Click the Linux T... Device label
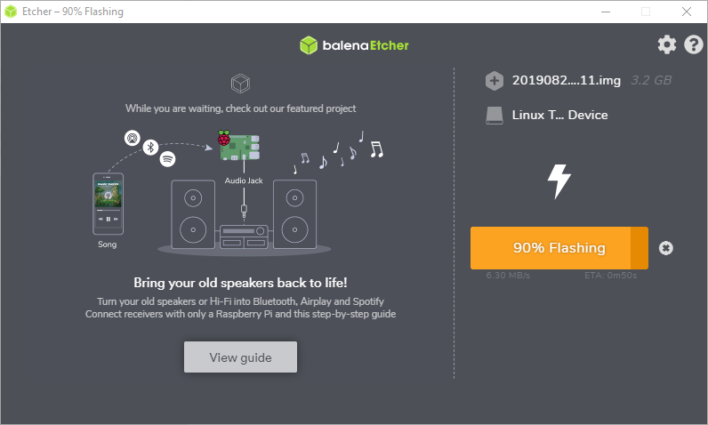 560,115
